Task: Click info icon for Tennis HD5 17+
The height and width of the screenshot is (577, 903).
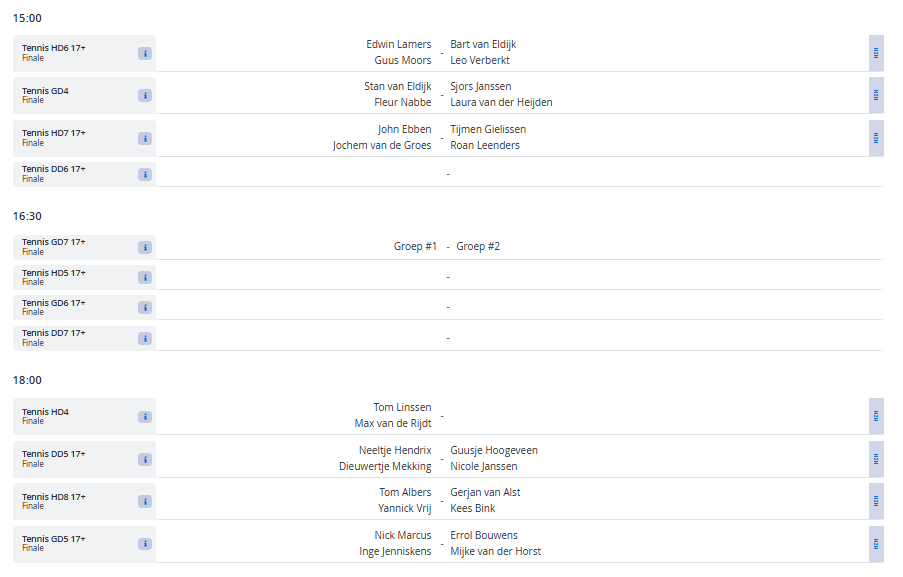Action: 145,277
